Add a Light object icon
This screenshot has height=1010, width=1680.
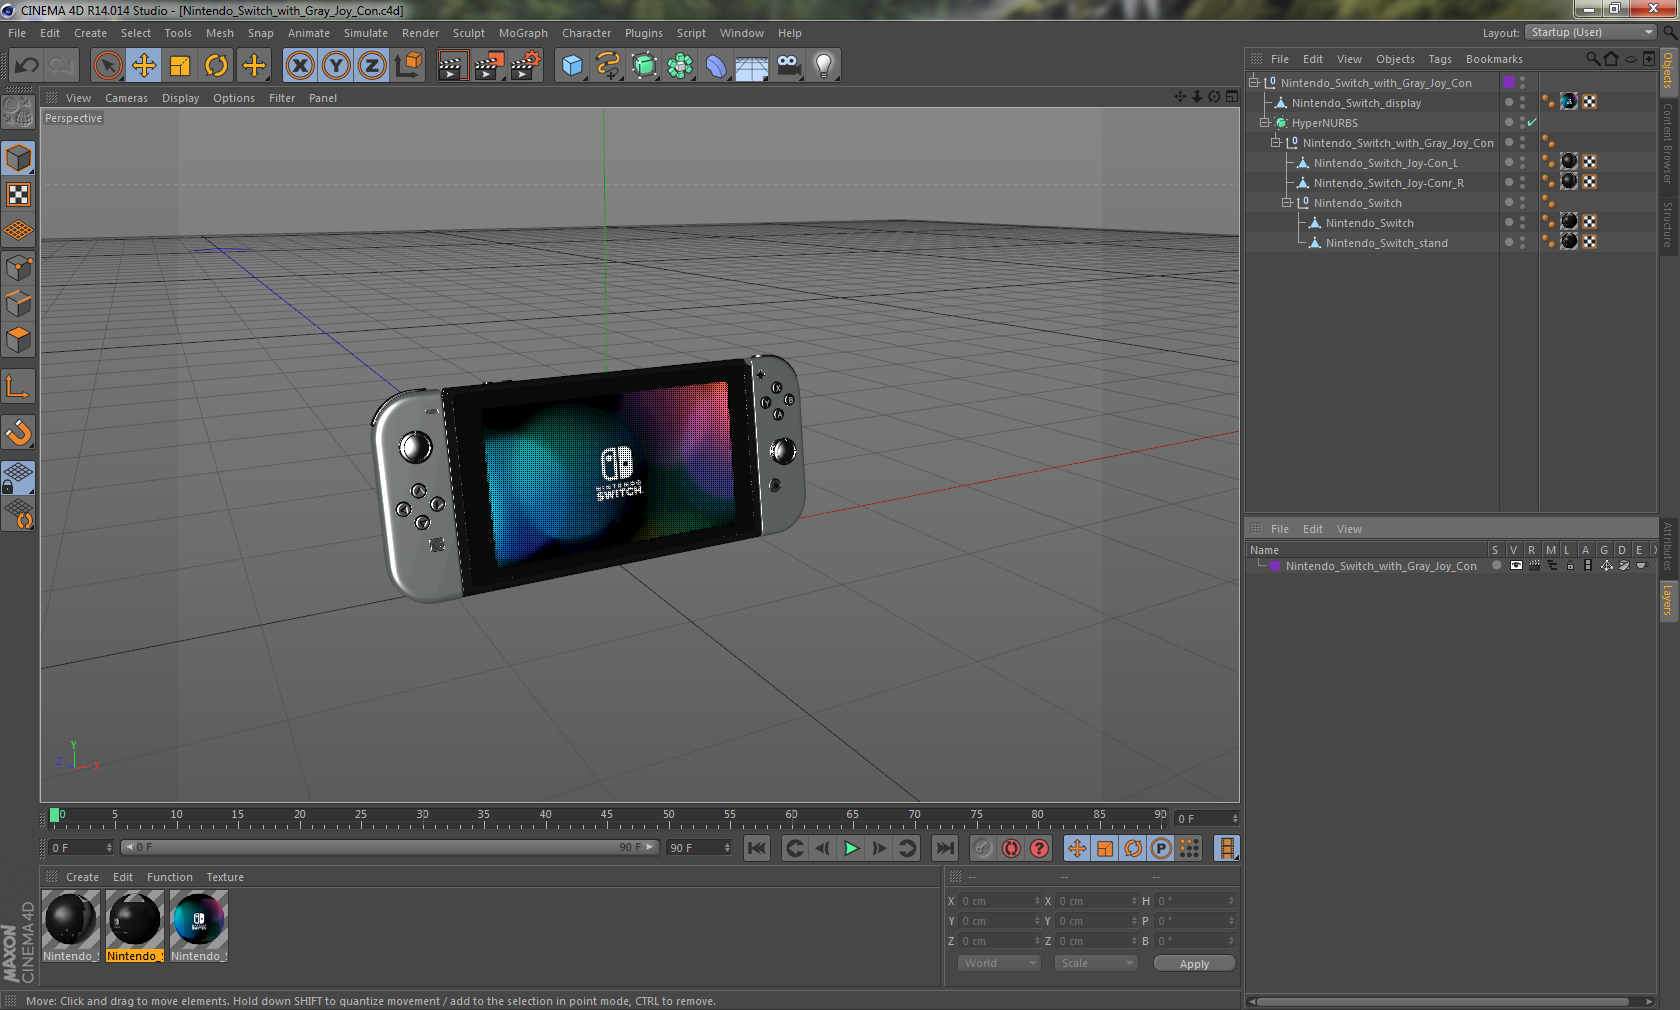(824, 66)
